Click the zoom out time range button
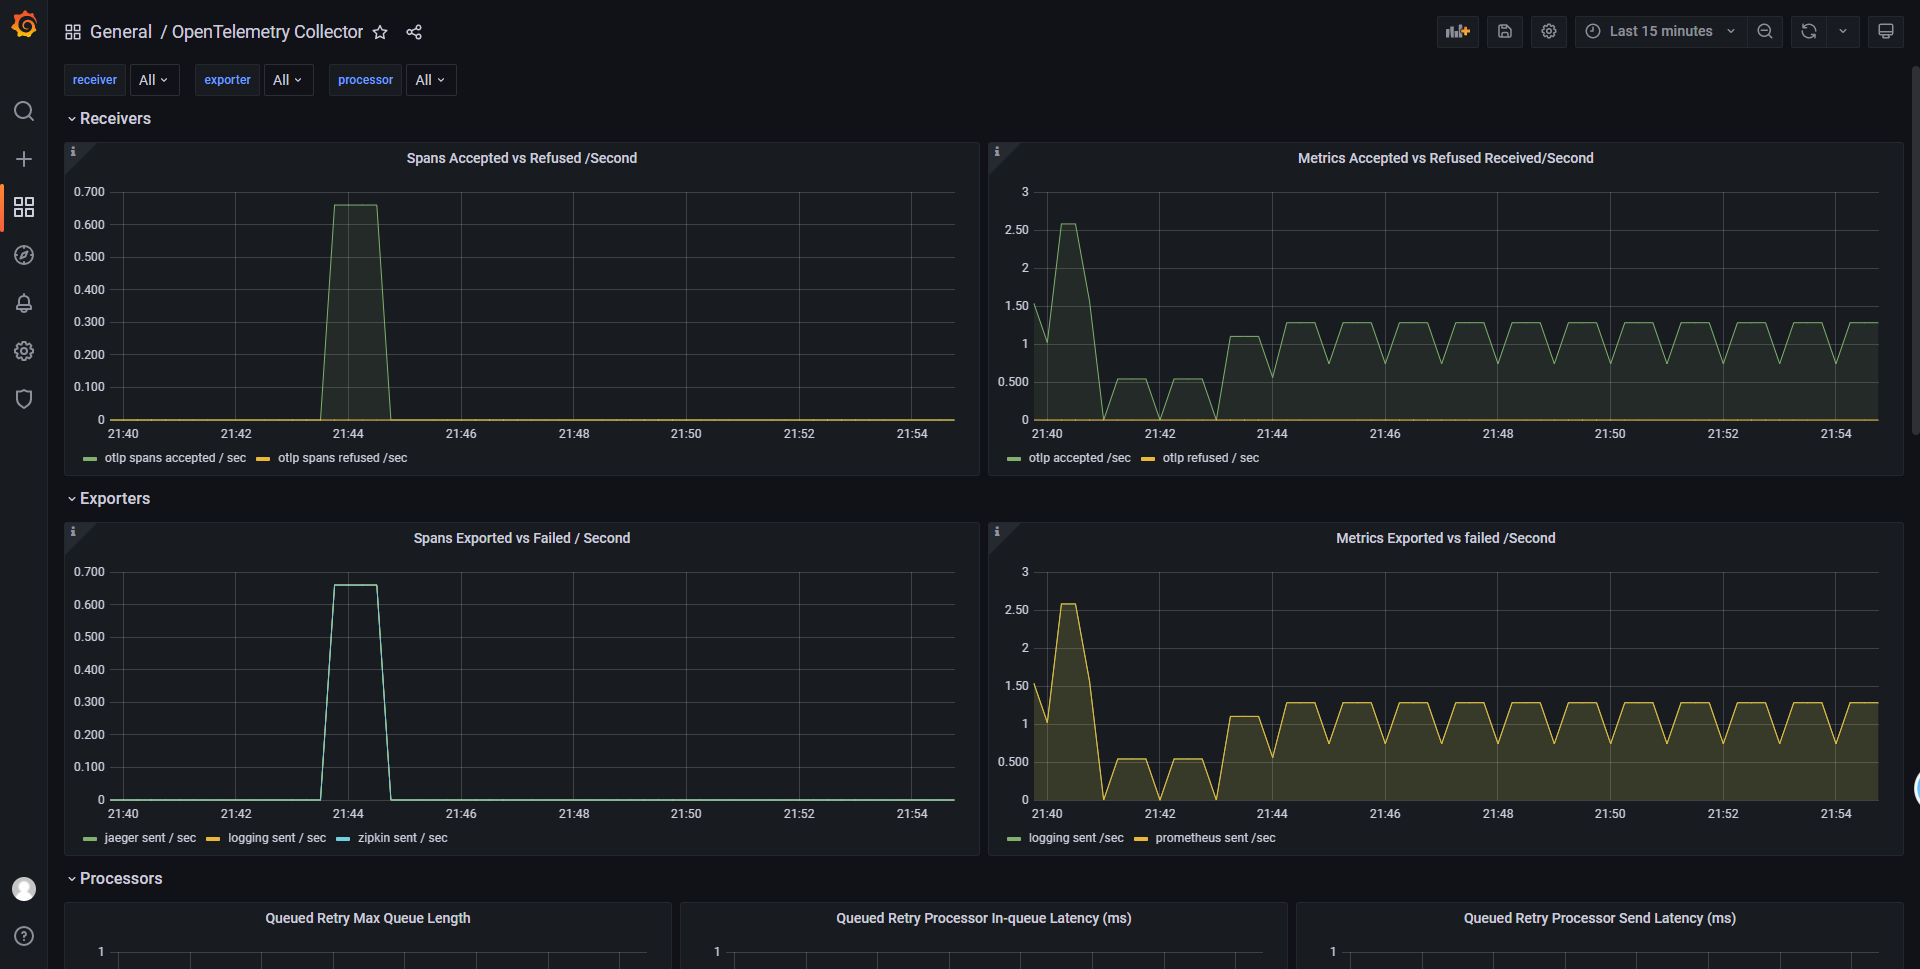 click(1765, 31)
